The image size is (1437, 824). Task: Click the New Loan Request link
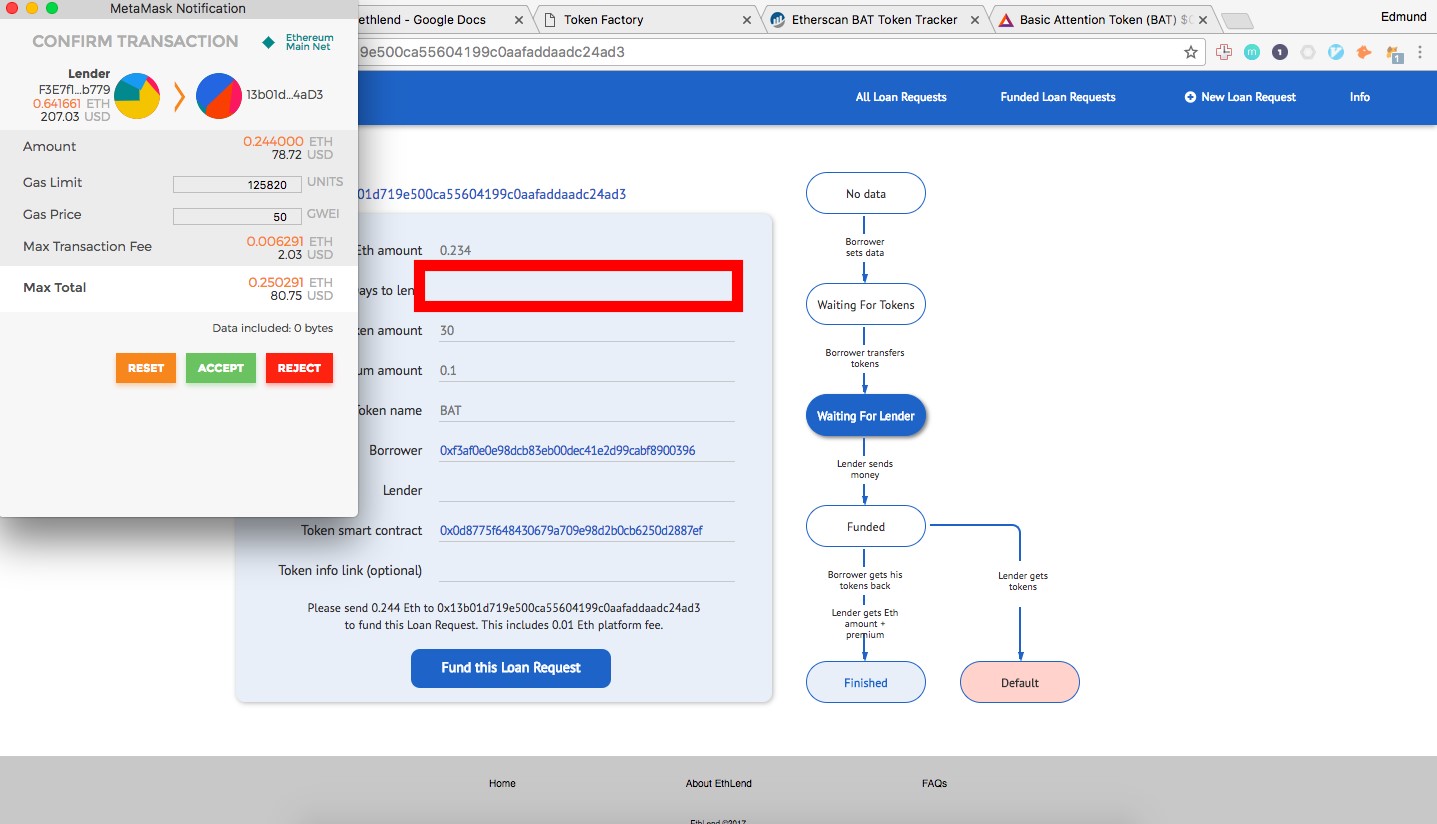tap(1248, 97)
